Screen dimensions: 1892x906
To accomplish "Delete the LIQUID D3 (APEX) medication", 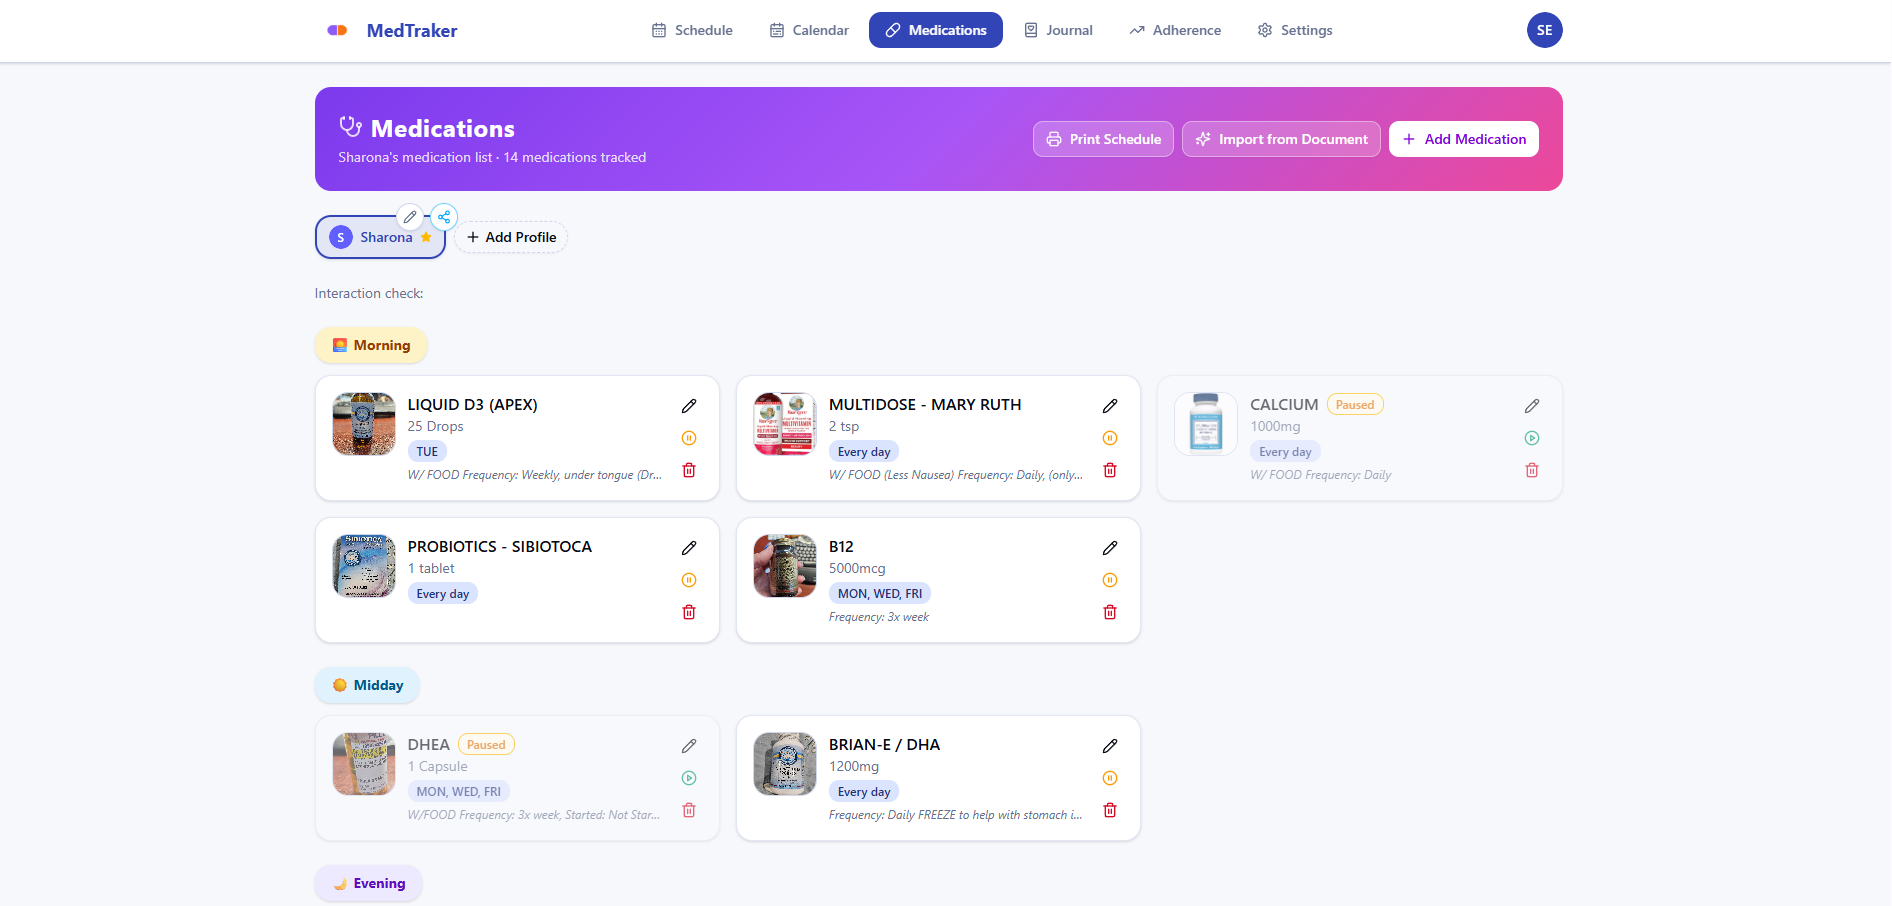I will click(x=689, y=470).
